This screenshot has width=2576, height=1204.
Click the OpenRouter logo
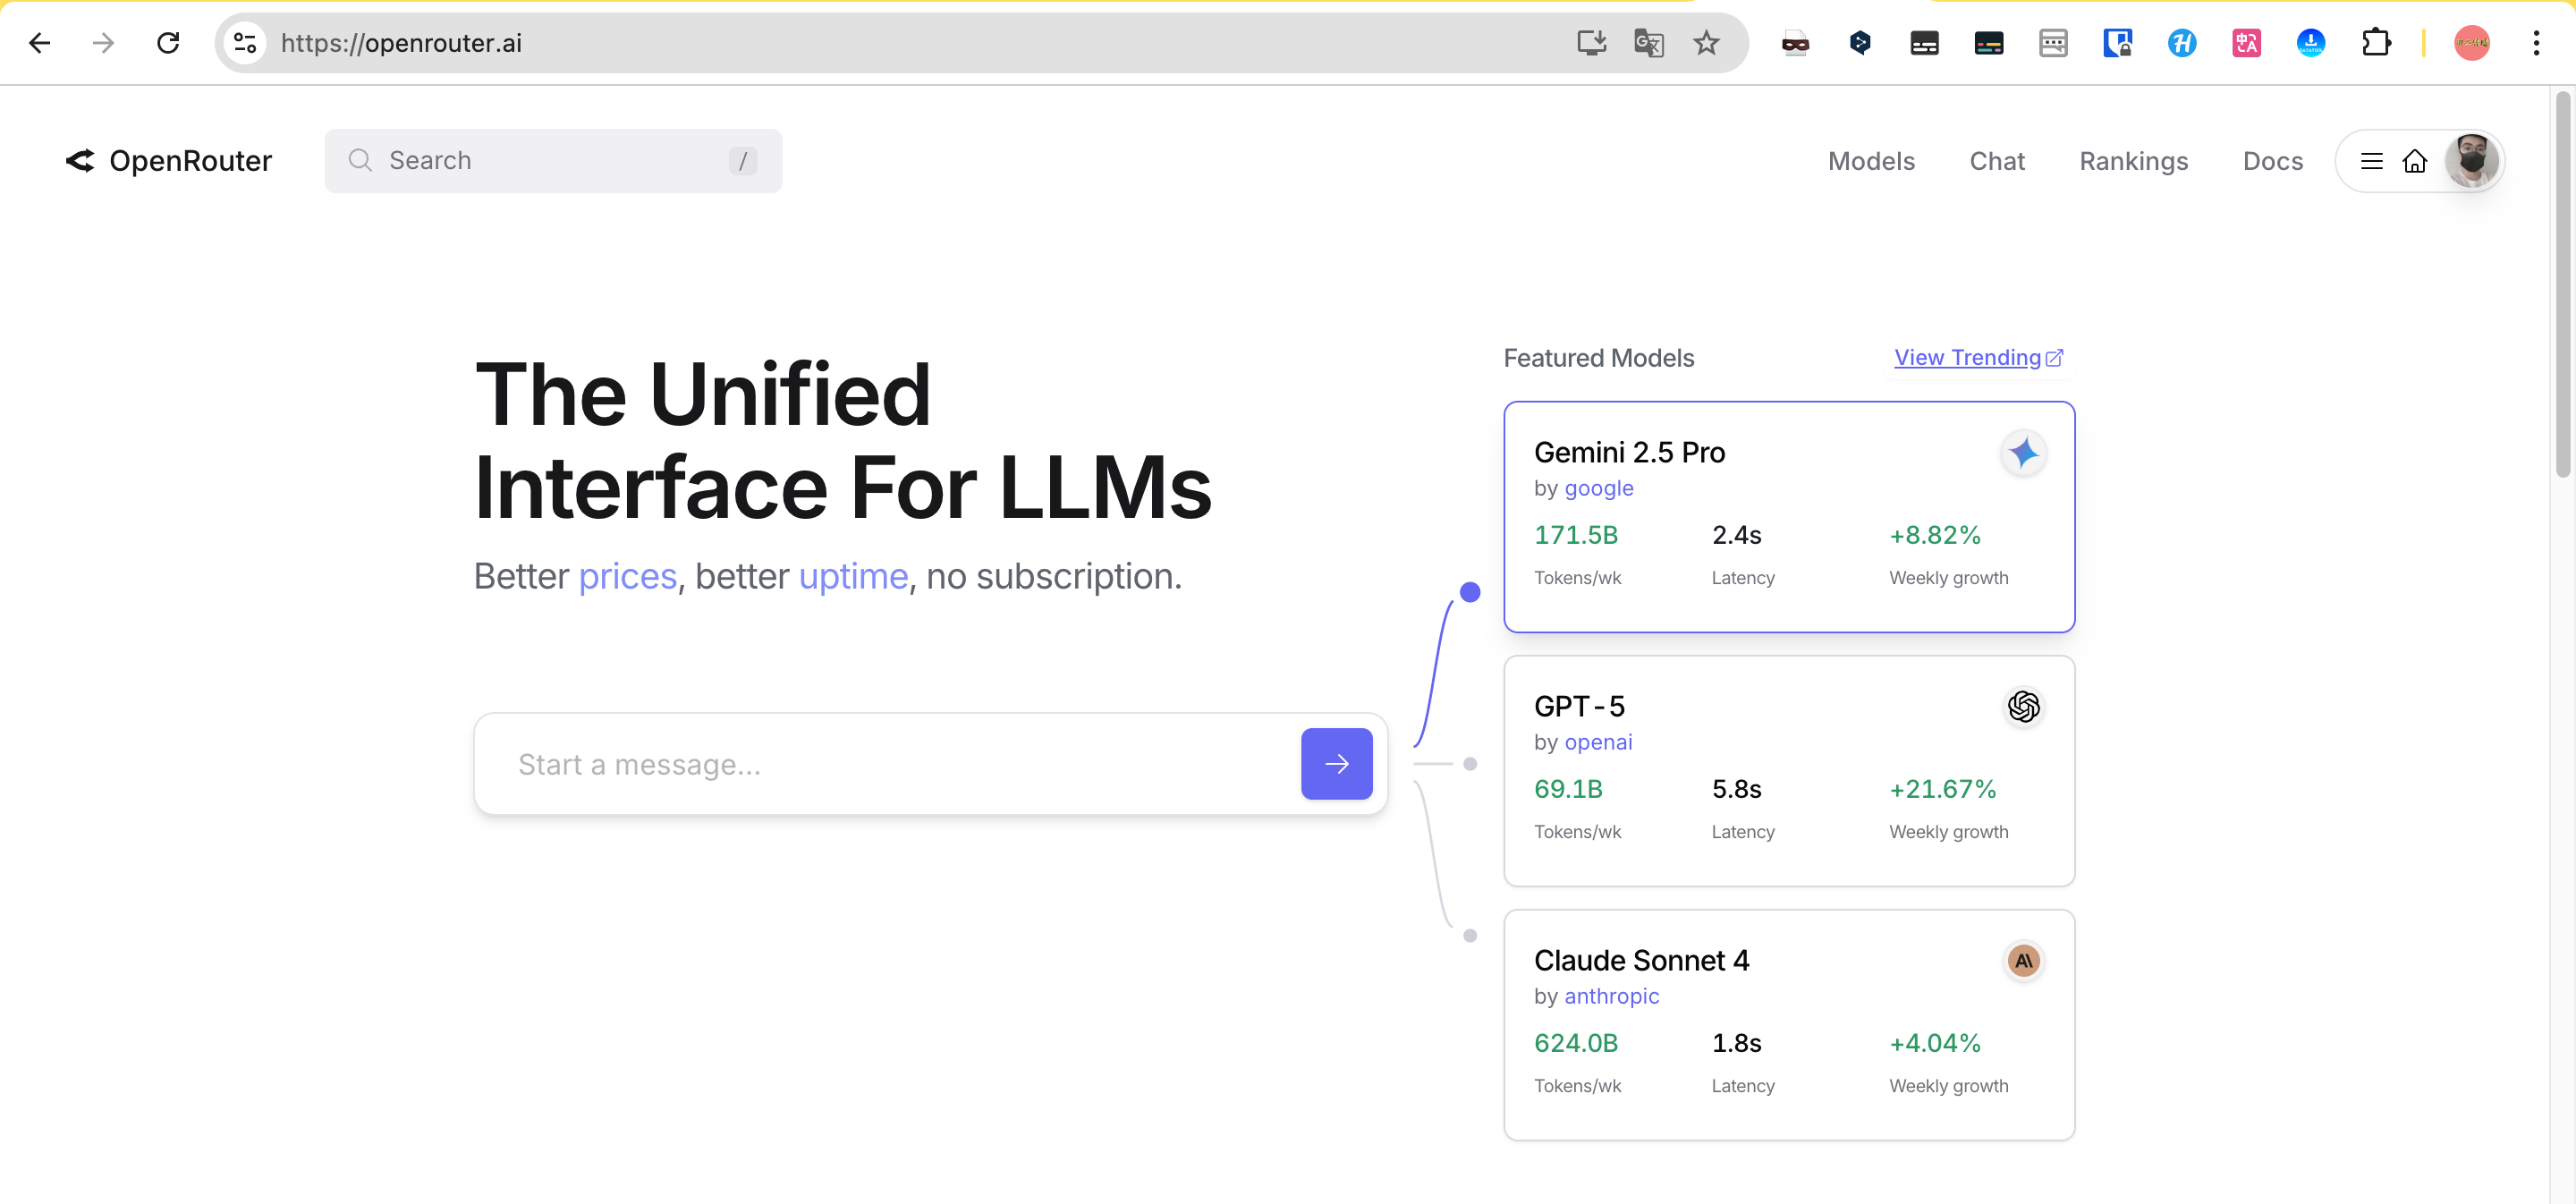coord(168,161)
